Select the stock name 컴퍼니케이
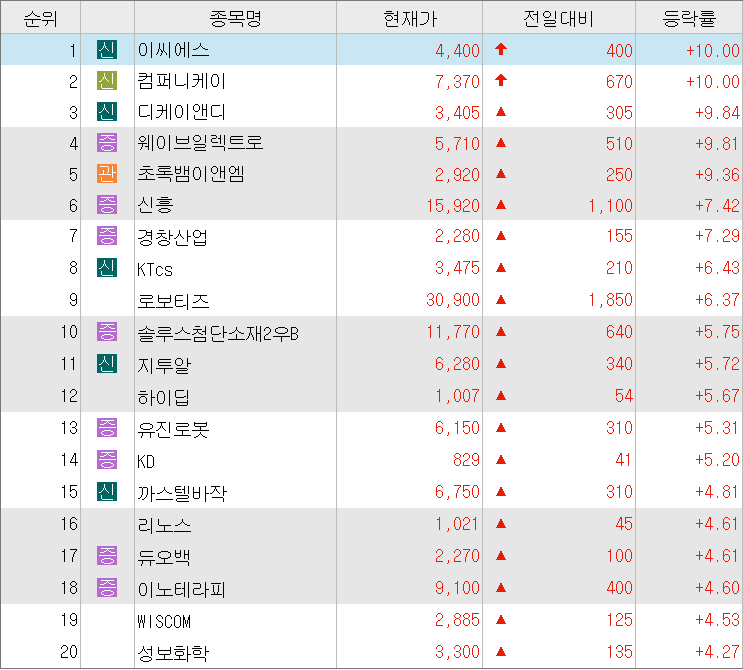Image resolution: width=743 pixels, height=670 pixels. [x=181, y=81]
